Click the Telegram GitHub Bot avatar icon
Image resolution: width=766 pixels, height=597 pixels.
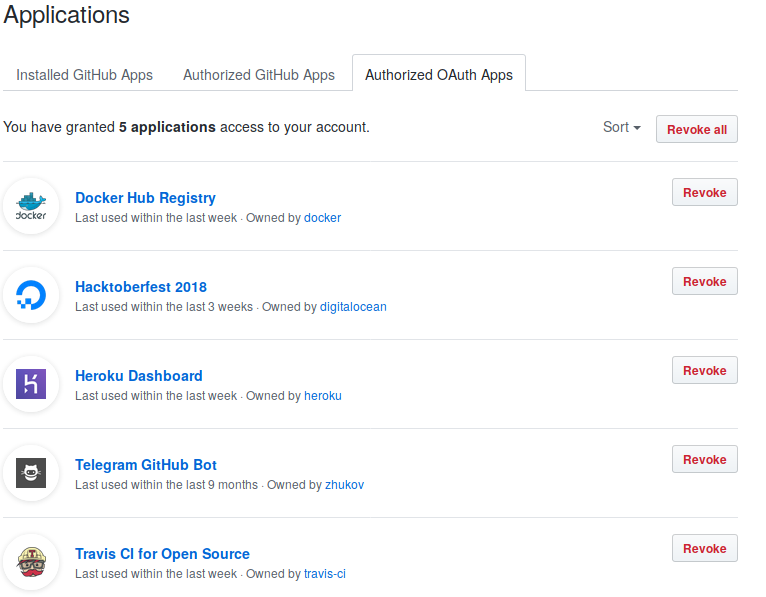[31, 473]
